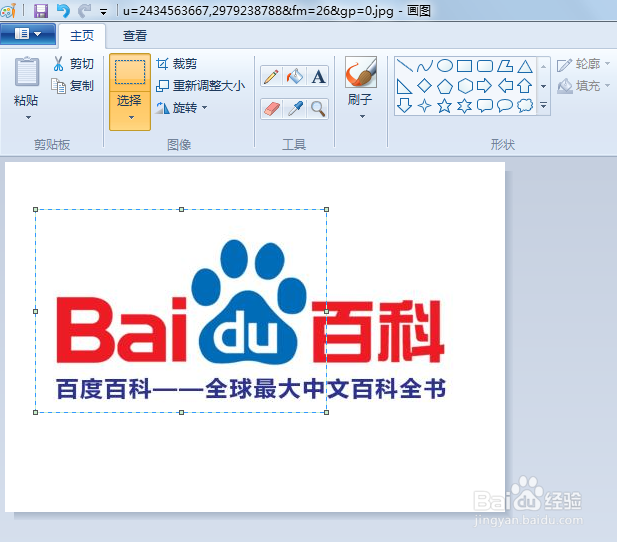The width and height of the screenshot is (617, 542).
Task: Select the Color picker eyedropper tool
Action: 295,109
